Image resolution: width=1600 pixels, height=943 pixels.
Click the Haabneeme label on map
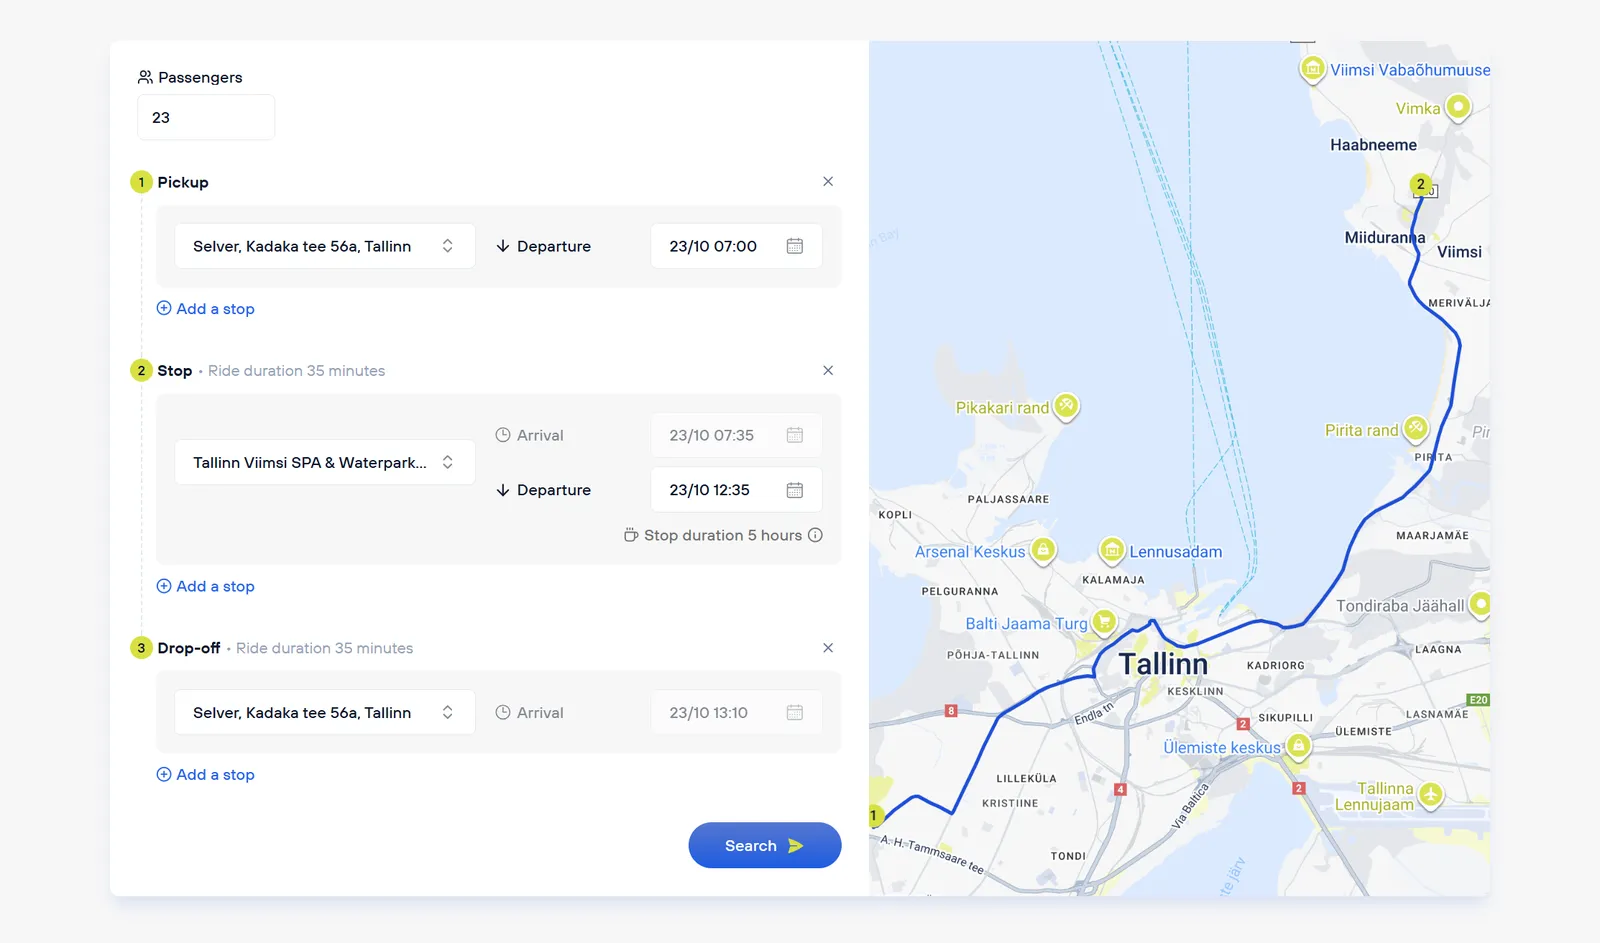(x=1373, y=145)
